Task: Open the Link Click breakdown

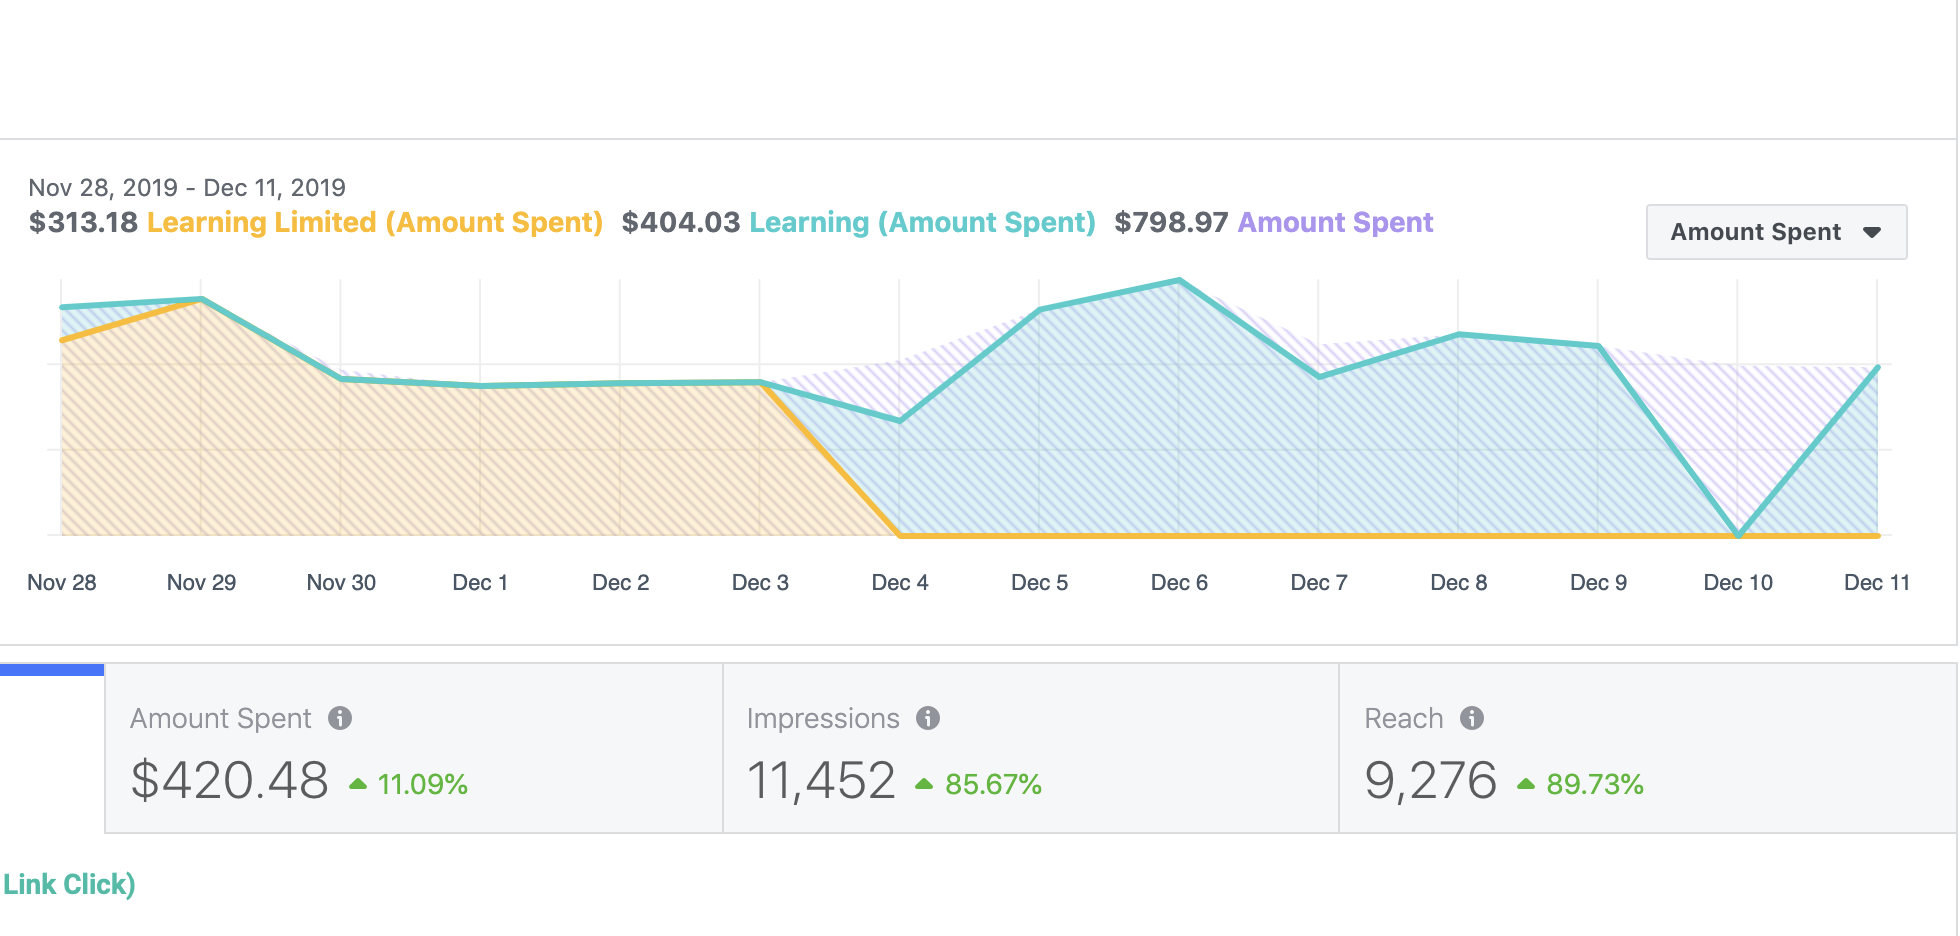Action: point(68,884)
